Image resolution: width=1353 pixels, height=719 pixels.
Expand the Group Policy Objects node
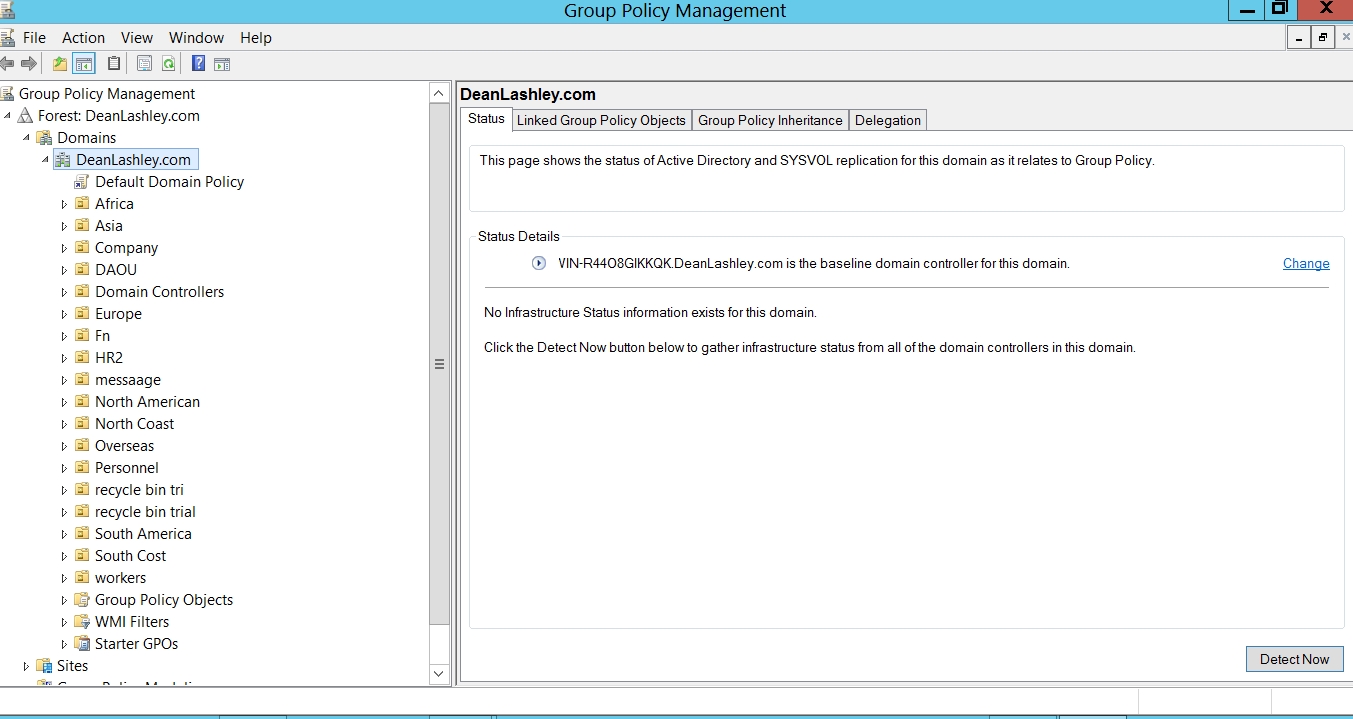point(65,600)
